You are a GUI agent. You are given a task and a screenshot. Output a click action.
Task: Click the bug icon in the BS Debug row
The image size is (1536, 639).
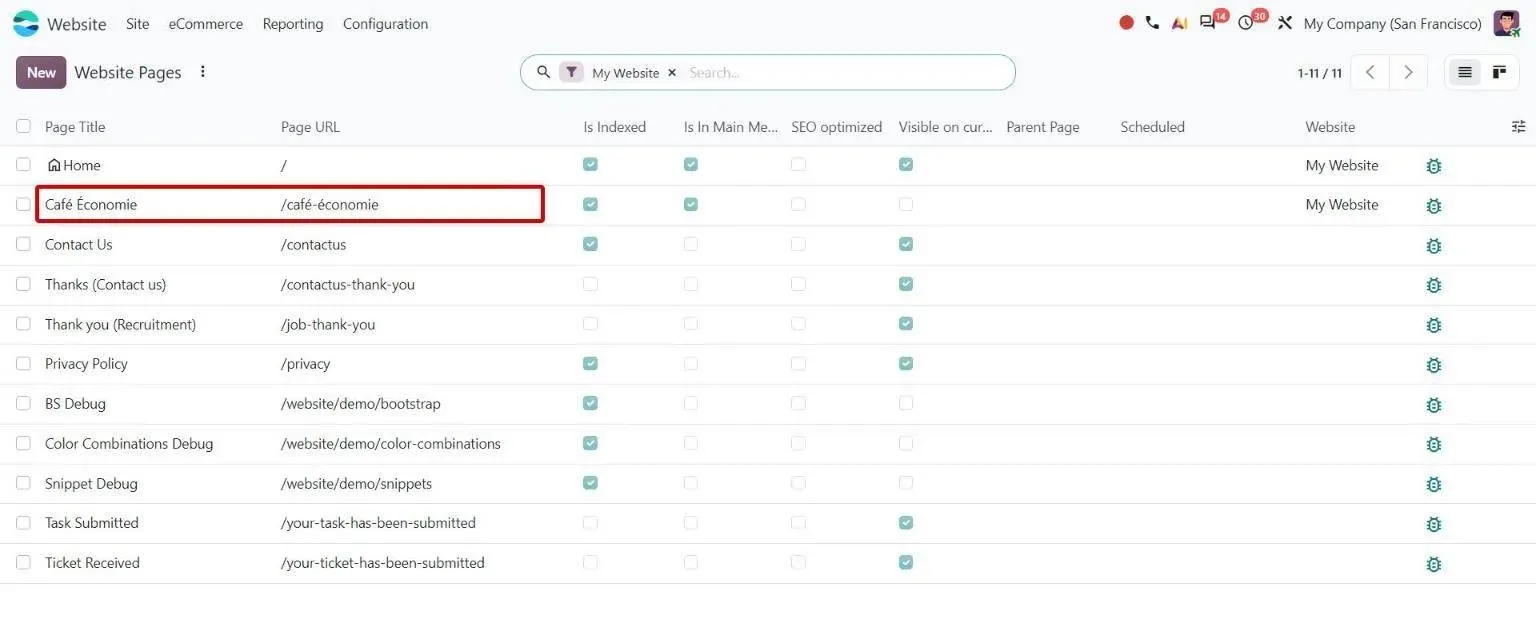coord(1433,405)
